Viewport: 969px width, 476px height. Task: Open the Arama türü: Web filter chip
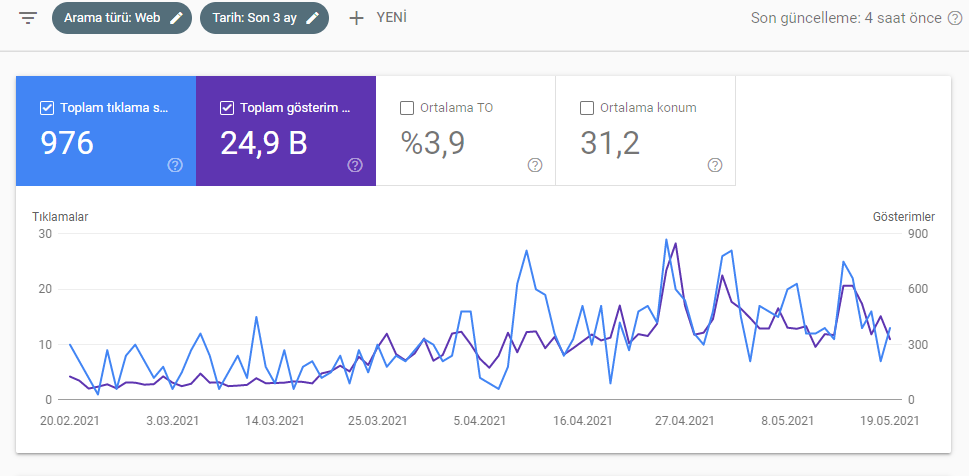[x=122, y=18]
